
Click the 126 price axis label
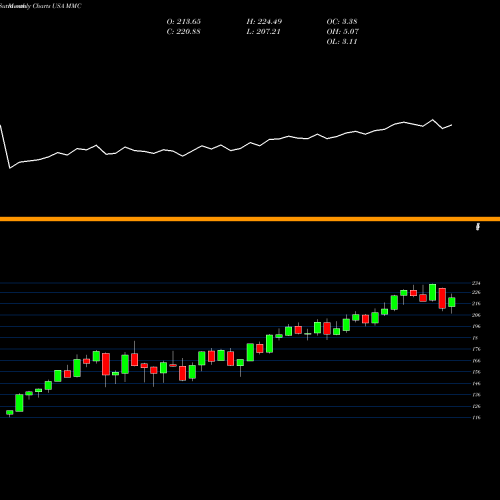pos(476,406)
